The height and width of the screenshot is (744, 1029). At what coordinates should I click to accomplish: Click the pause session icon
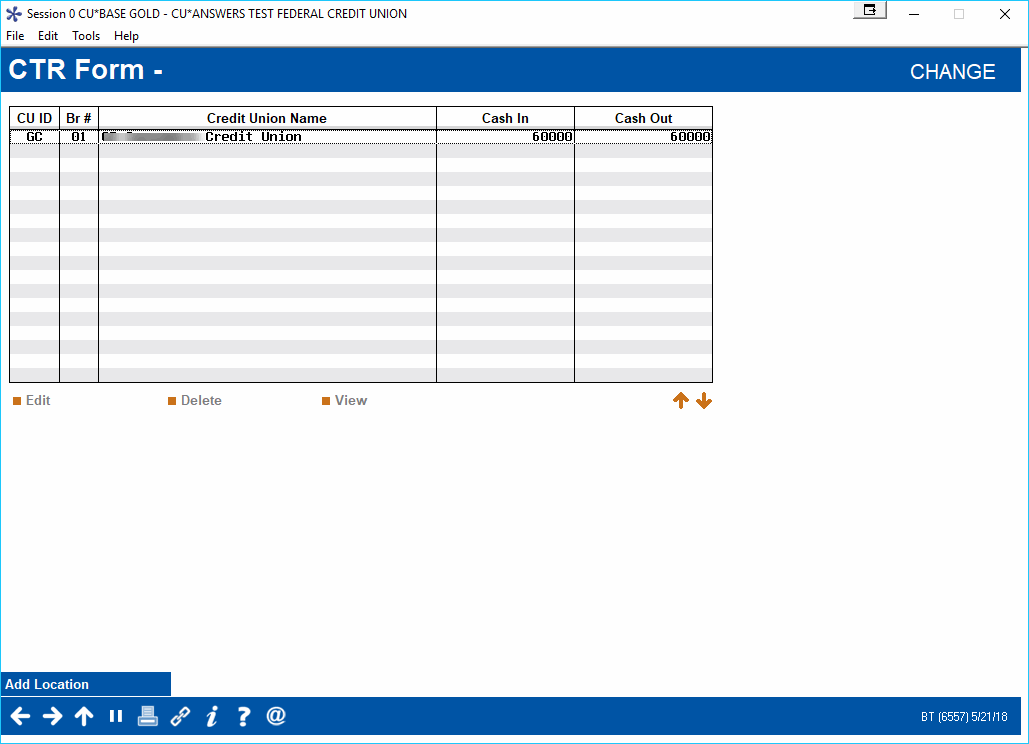pos(115,716)
